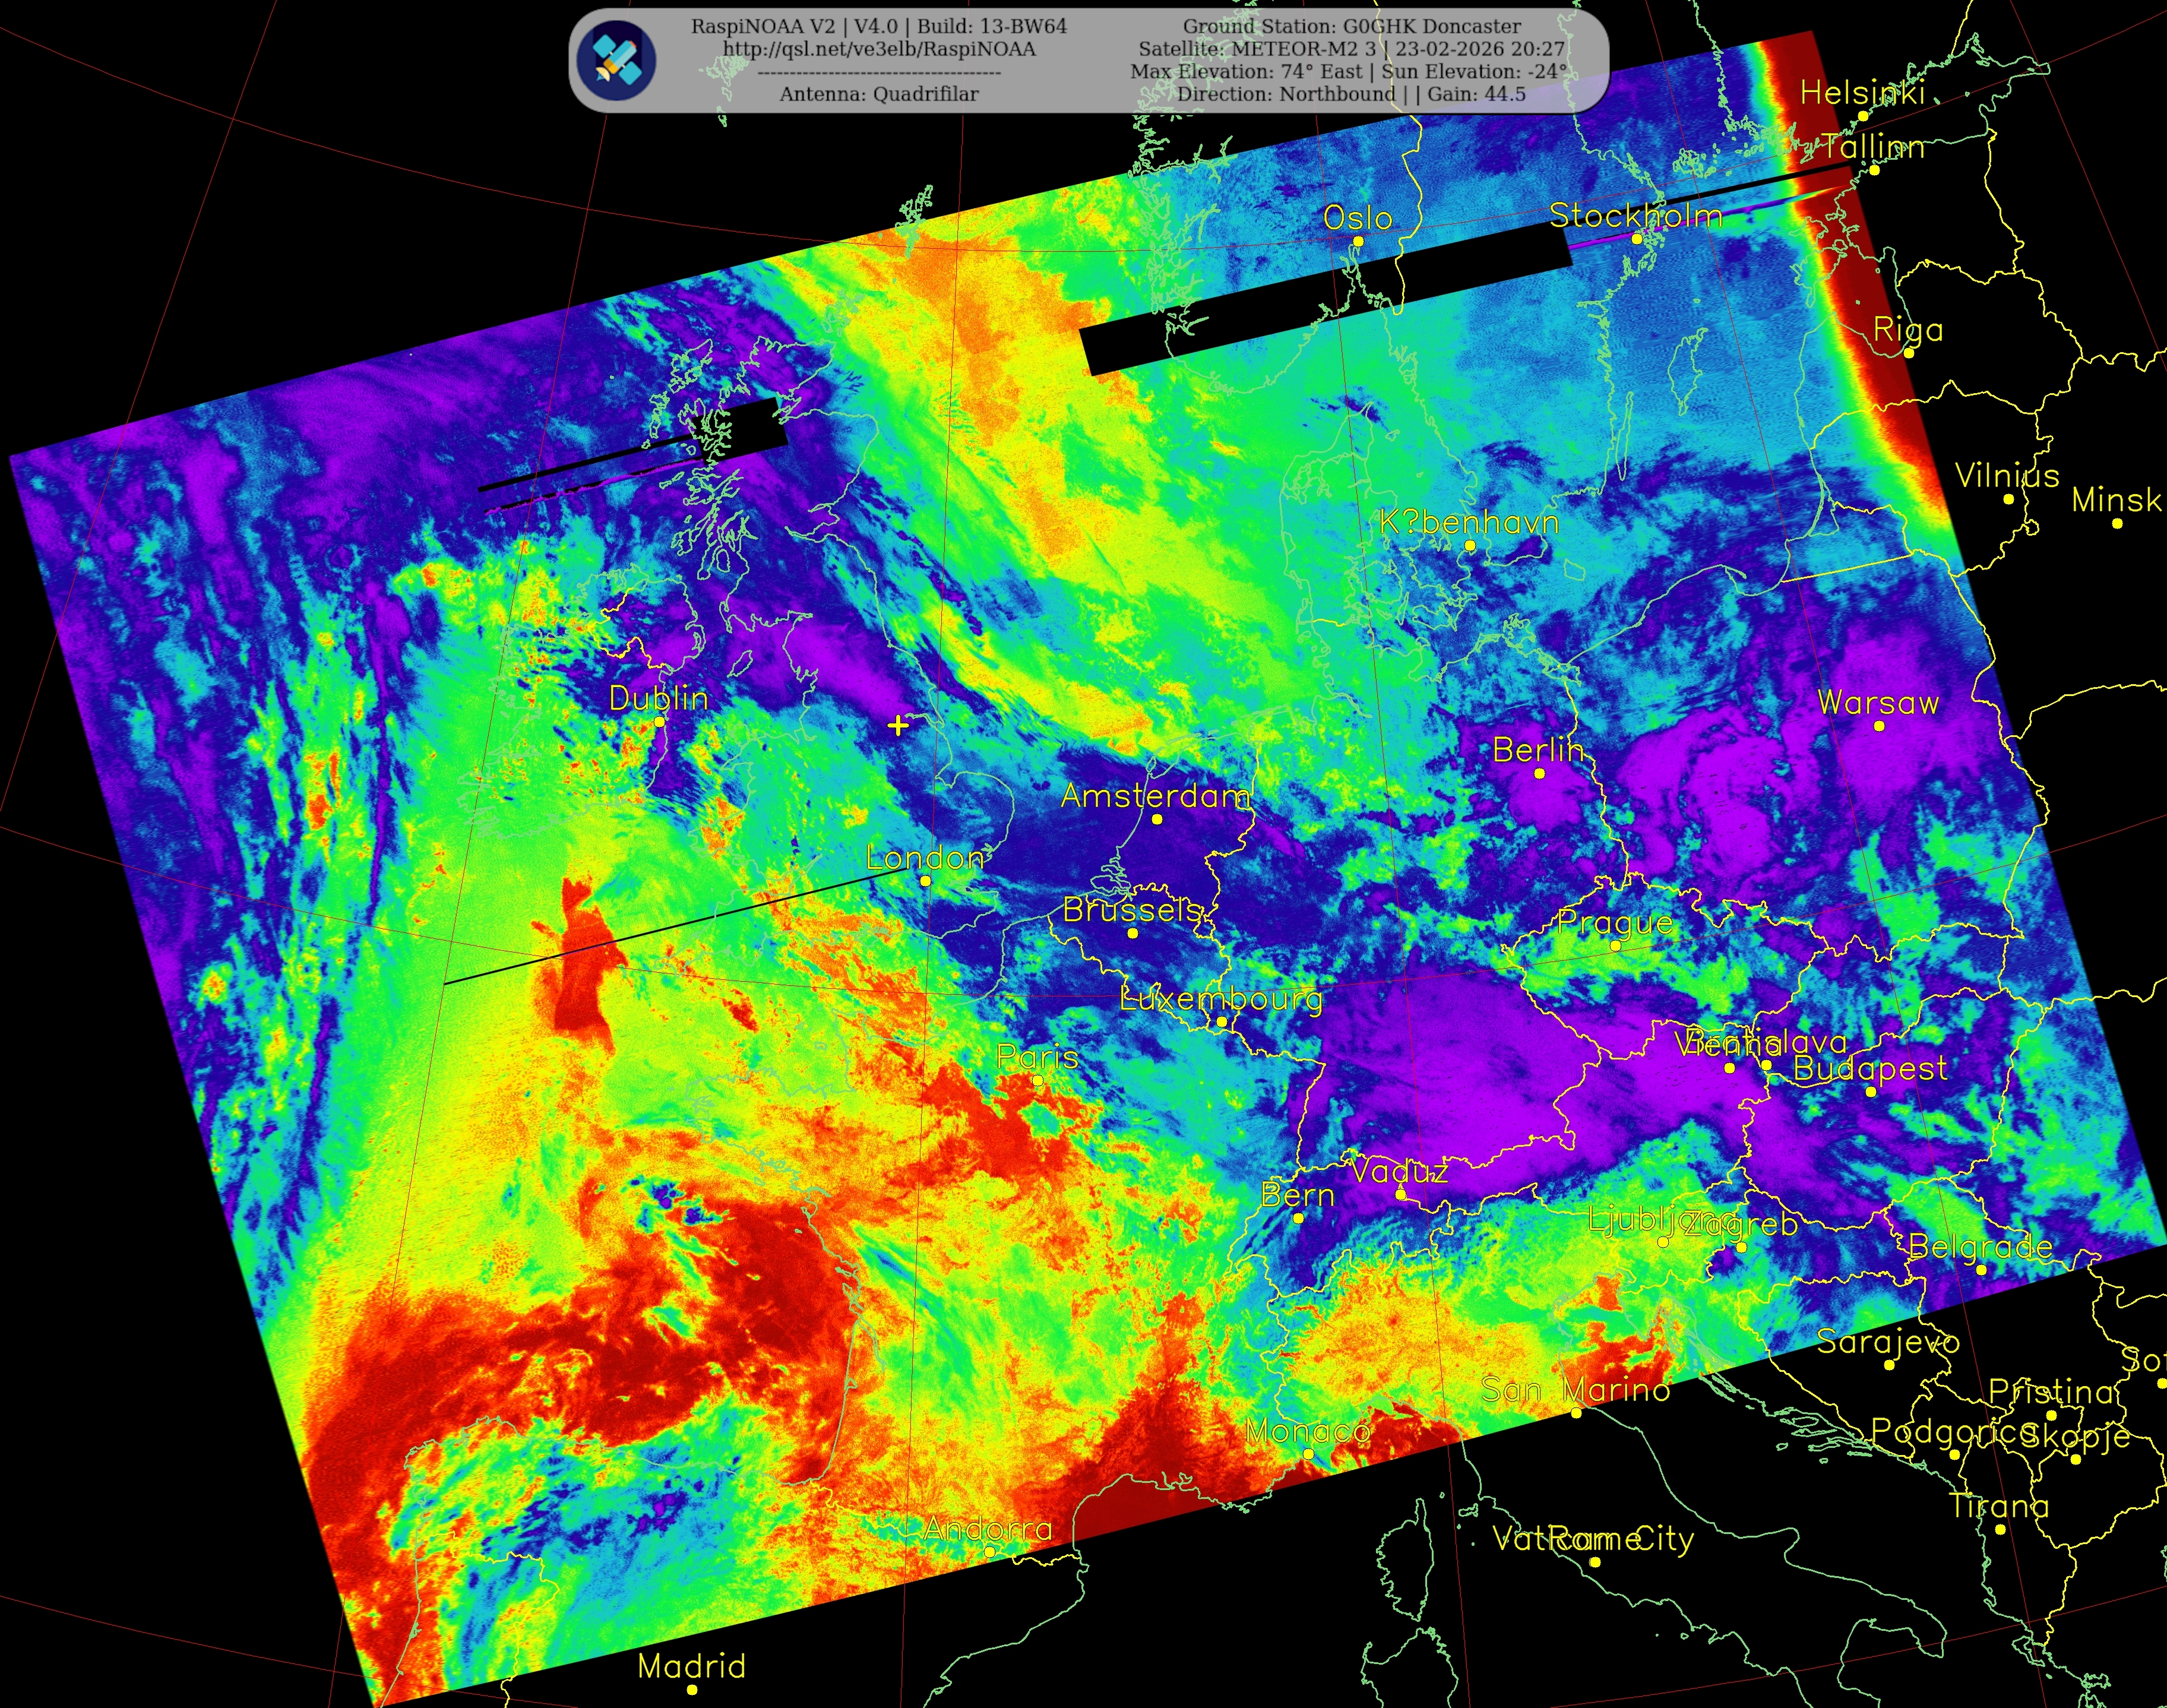Select the Berlin city marker dot

[x=1539, y=773]
